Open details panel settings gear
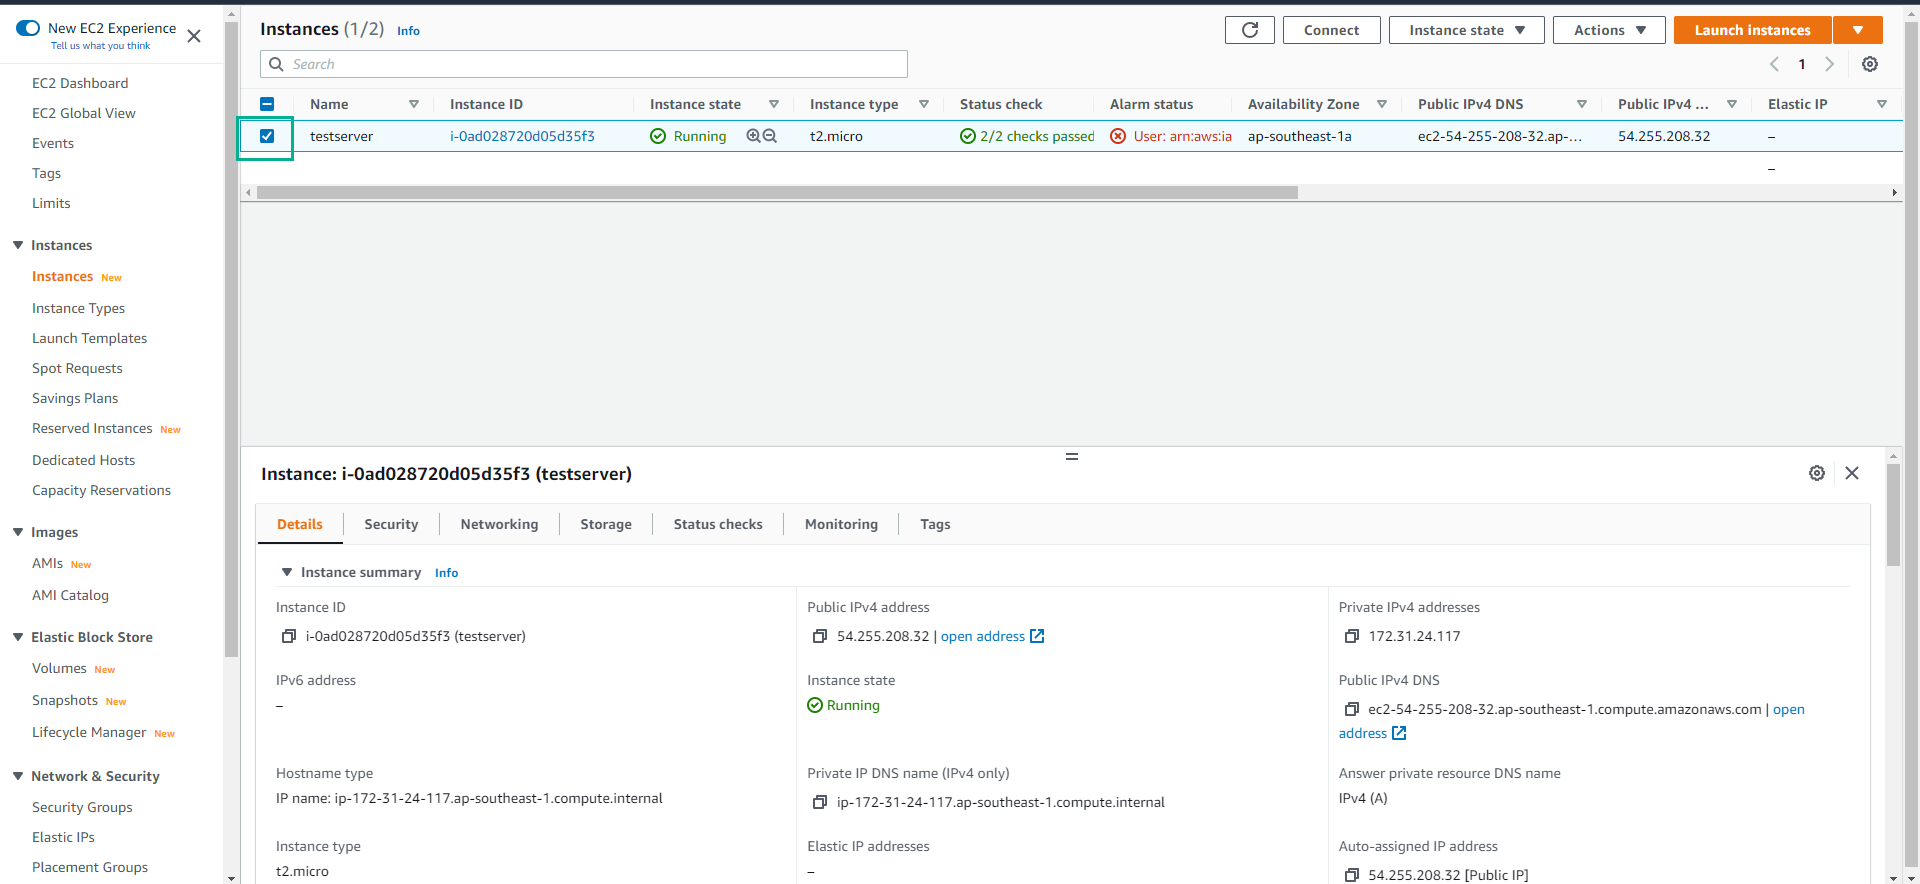Image resolution: width=1920 pixels, height=884 pixels. [x=1817, y=473]
